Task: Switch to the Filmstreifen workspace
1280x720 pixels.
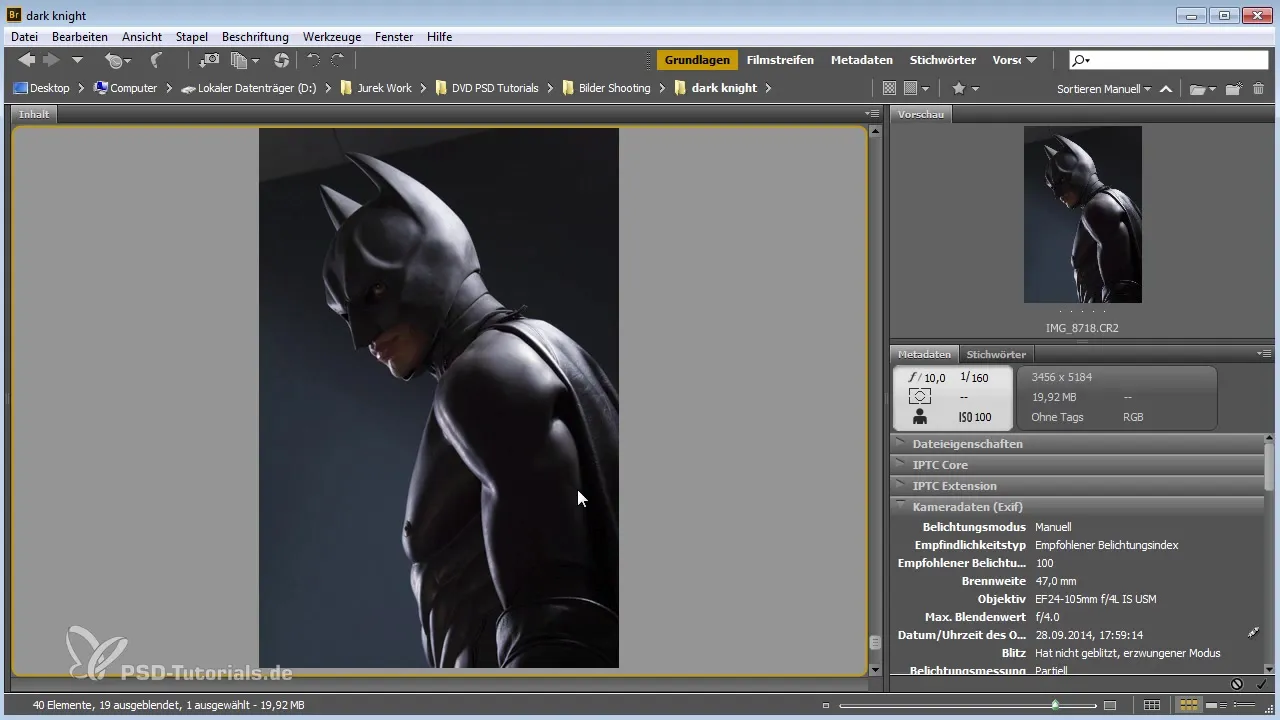Action: pyautogui.click(x=780, y=60)
